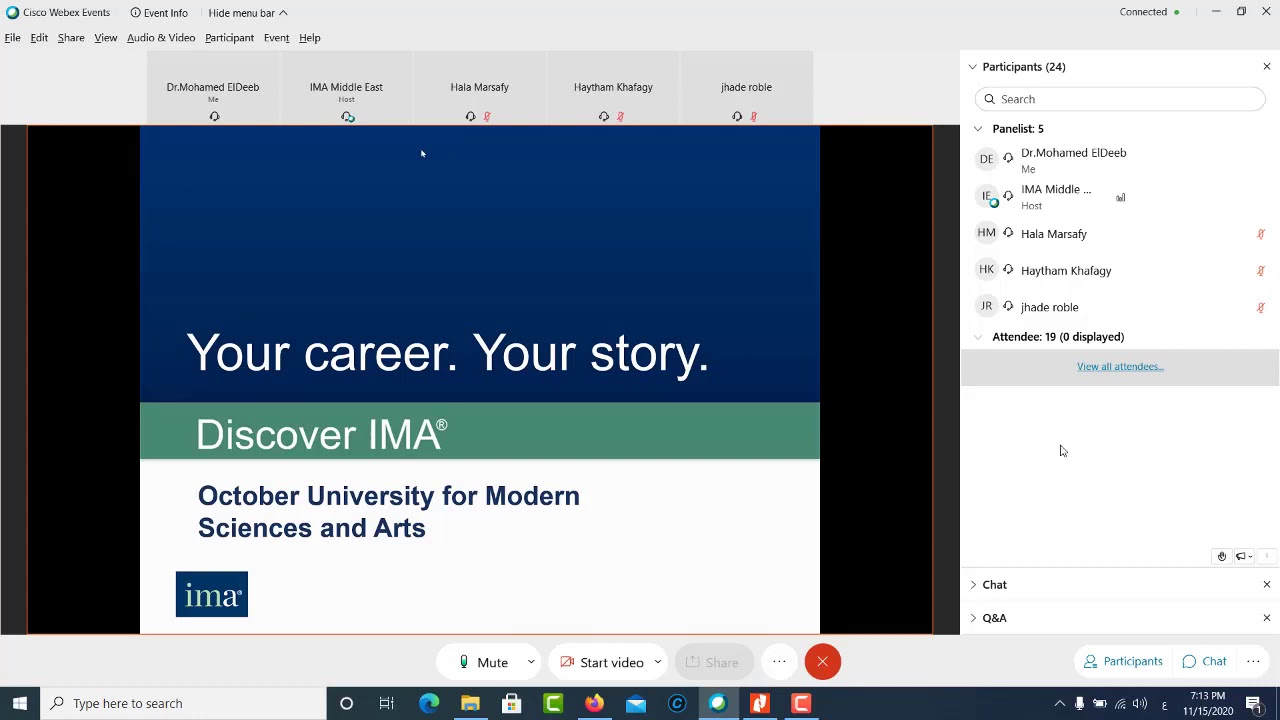The height and width of the screenshot is (720, 1280).
Task: Click the HM avatar of Hala Marsafy
Action: tap(986, 233)
